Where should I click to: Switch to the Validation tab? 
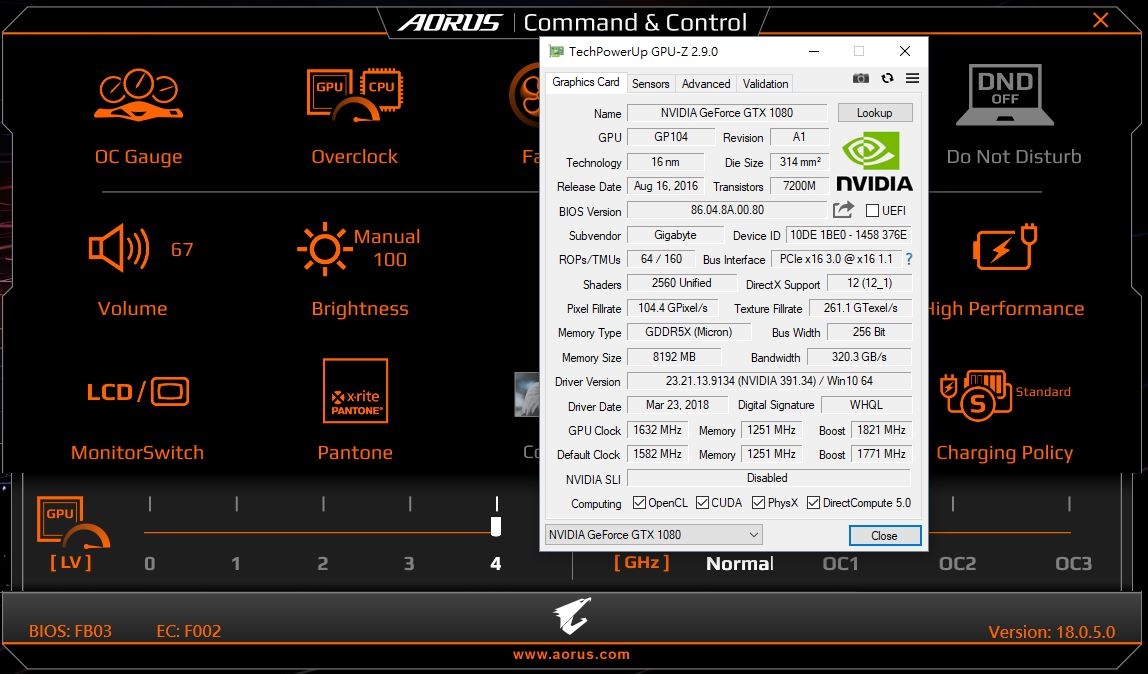click(x=765, y=83)
